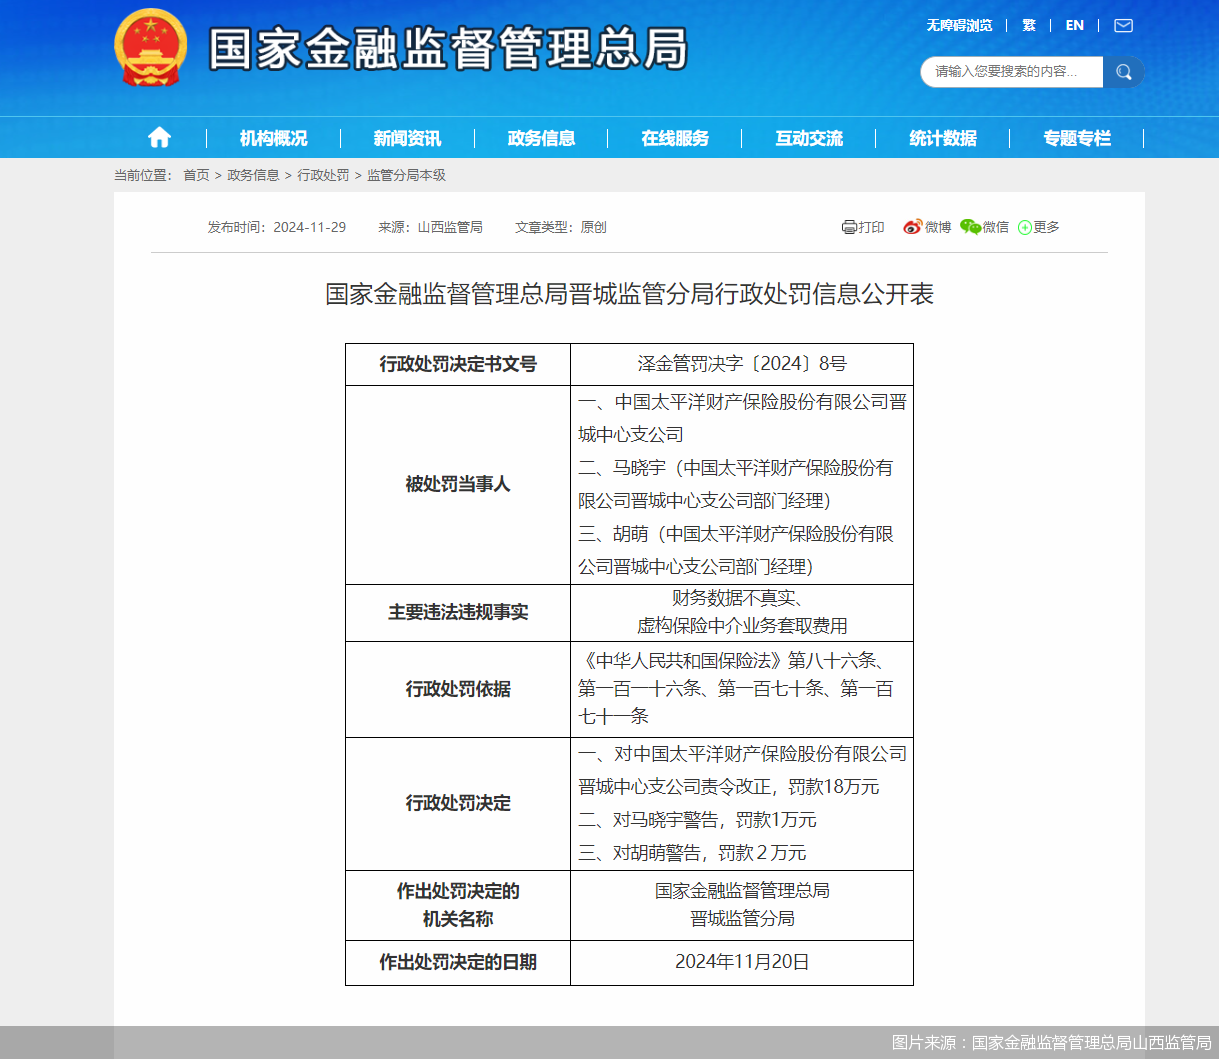1219x1059 pixels.
Task: Open the 互动交流 menu
Action: tap(809, 138)
